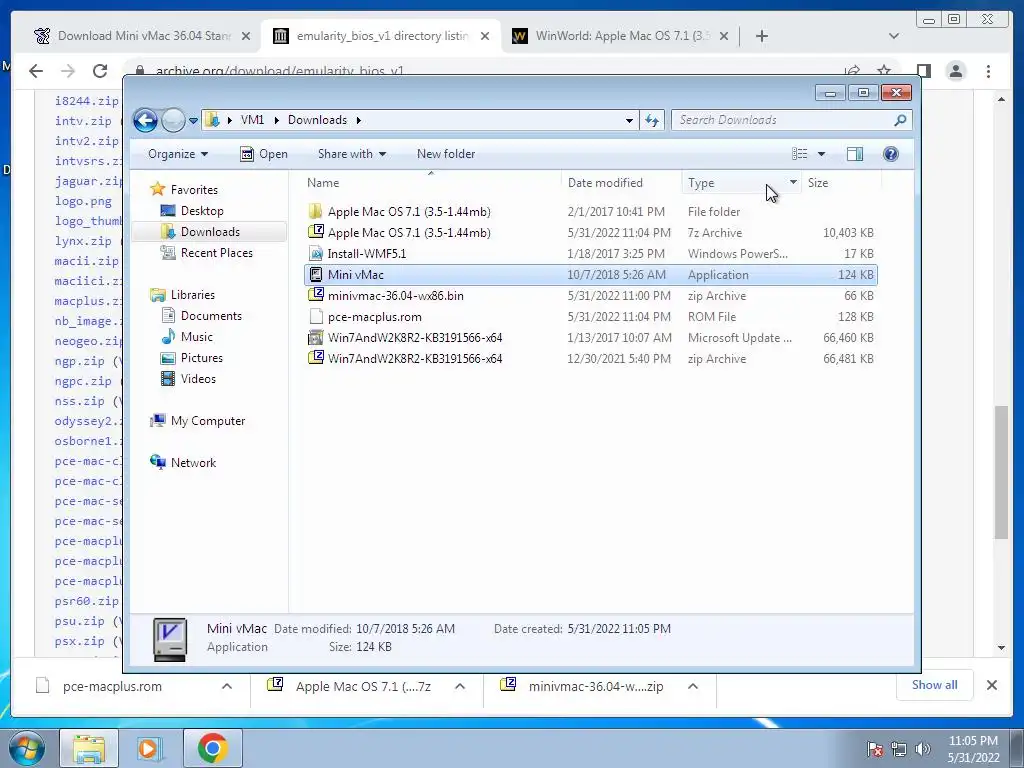Click the Explorer forward navigation arrow

click(173, 120)
